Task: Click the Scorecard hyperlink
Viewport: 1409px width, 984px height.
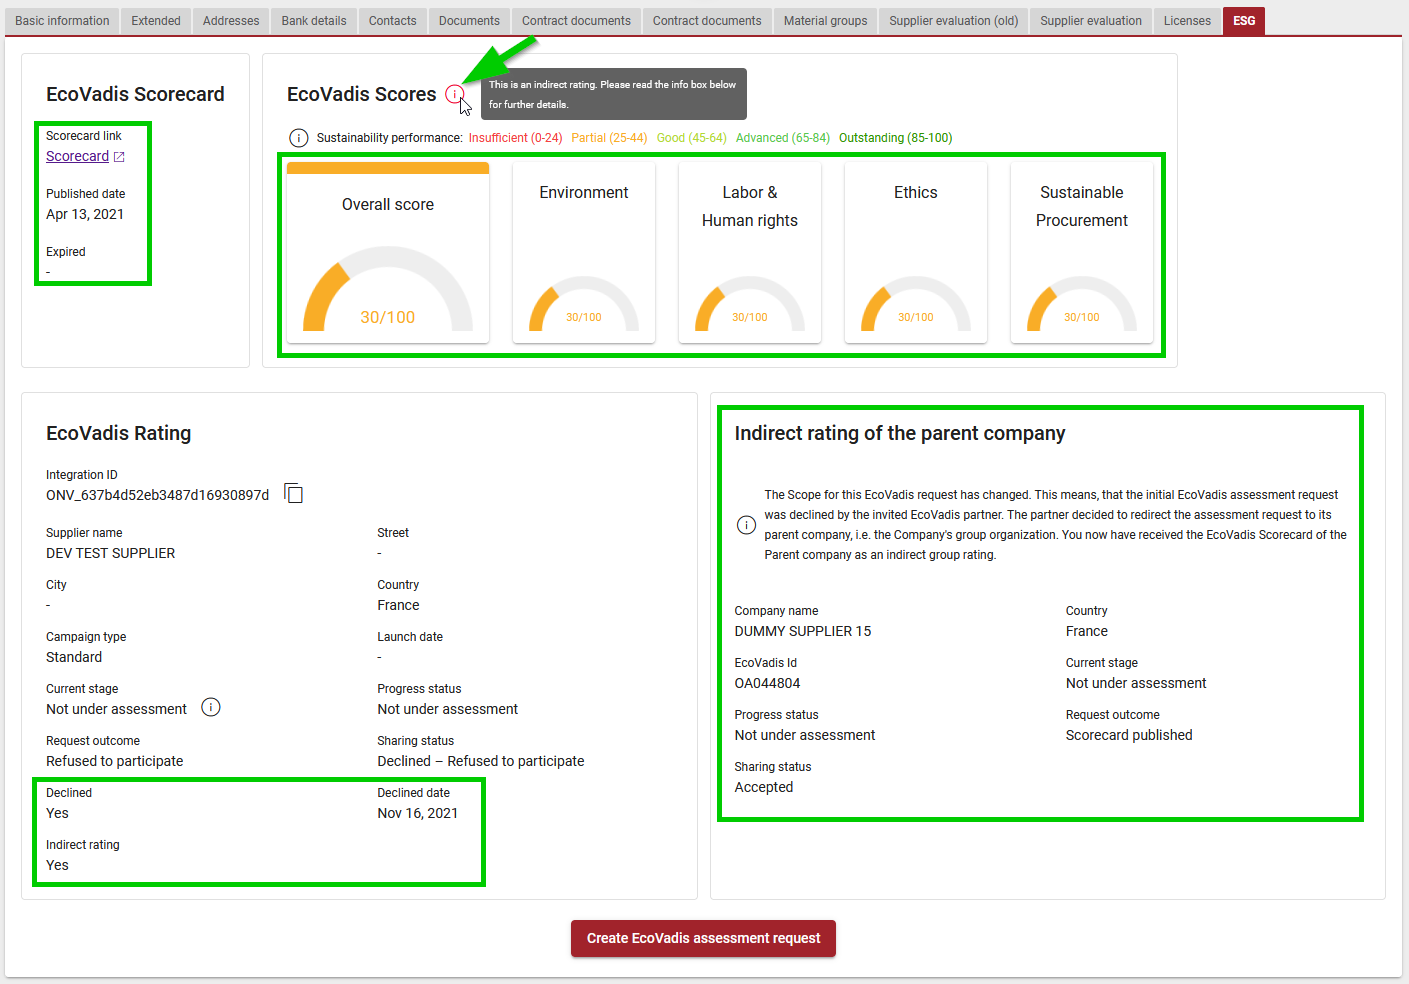Action: point(79,156)
